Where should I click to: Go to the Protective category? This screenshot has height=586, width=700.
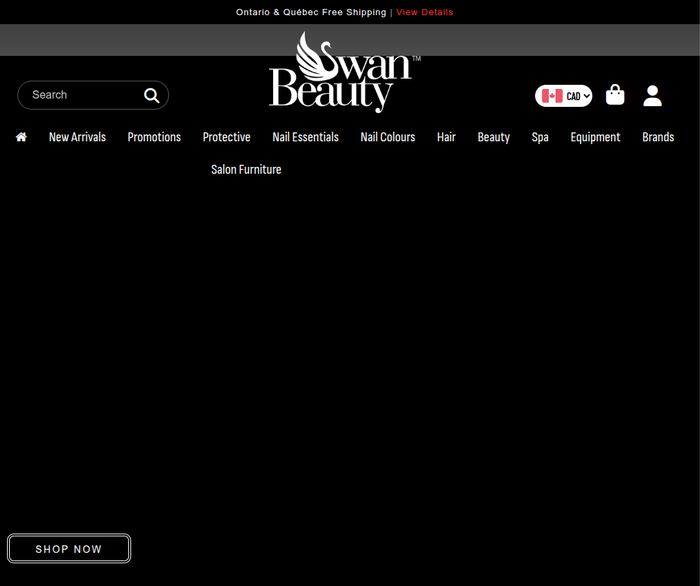pyautogui.click(x=226, y=137)
